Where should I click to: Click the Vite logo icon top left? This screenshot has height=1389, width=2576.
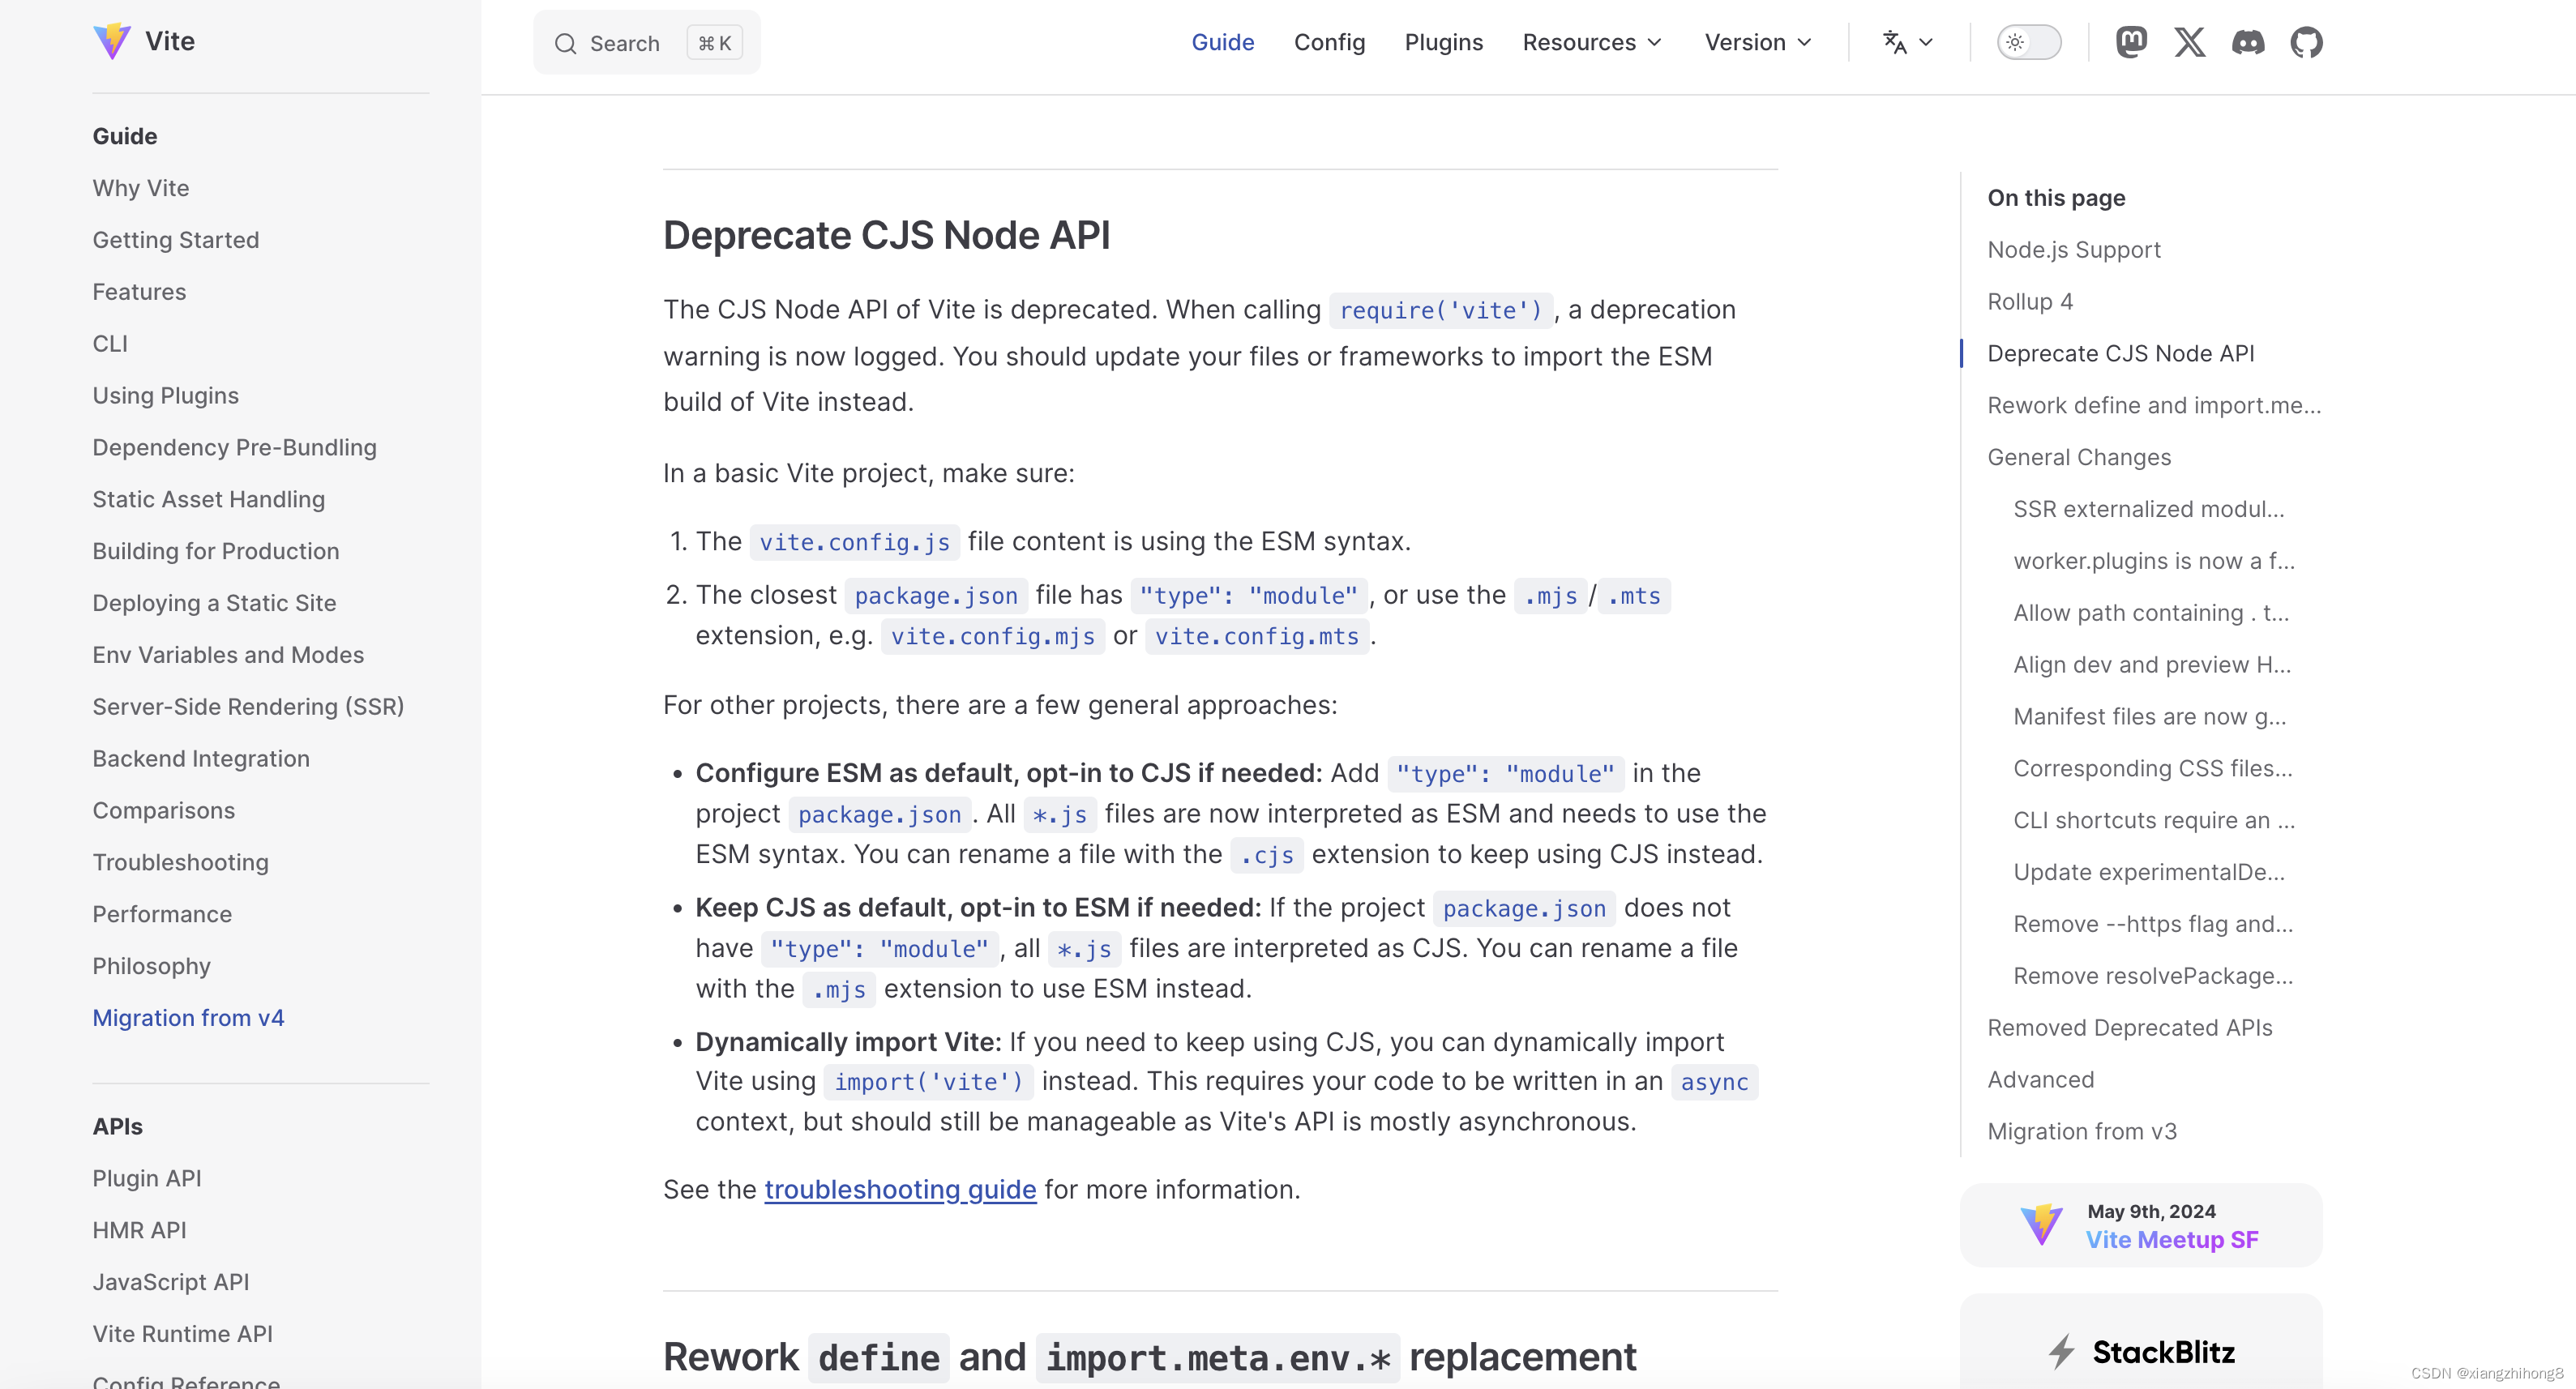[109, 43]
